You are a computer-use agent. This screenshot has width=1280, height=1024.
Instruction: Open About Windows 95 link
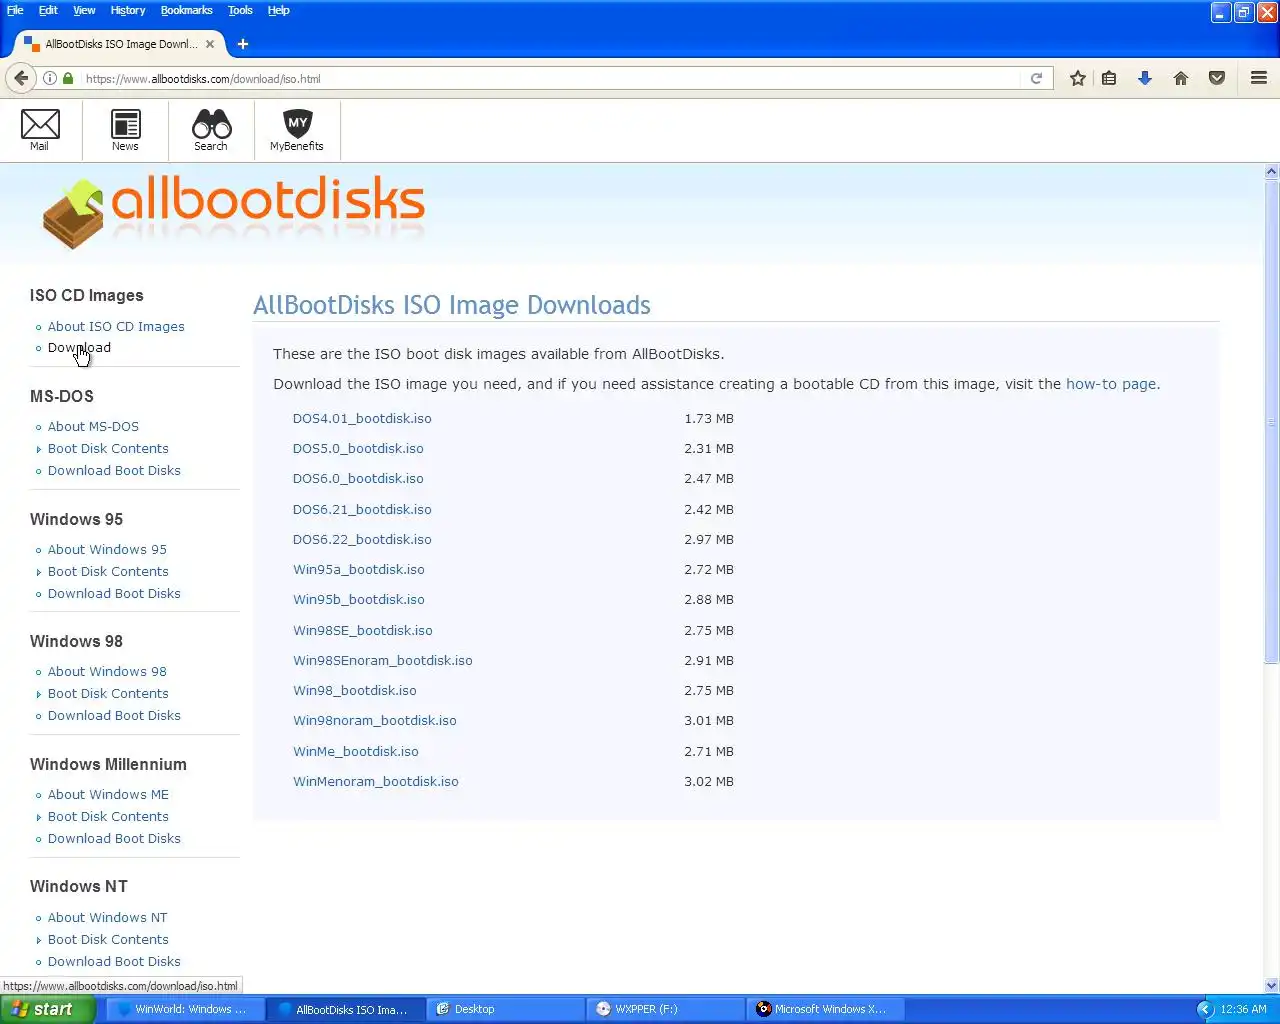pyautogui.click(x=107, y=549)
